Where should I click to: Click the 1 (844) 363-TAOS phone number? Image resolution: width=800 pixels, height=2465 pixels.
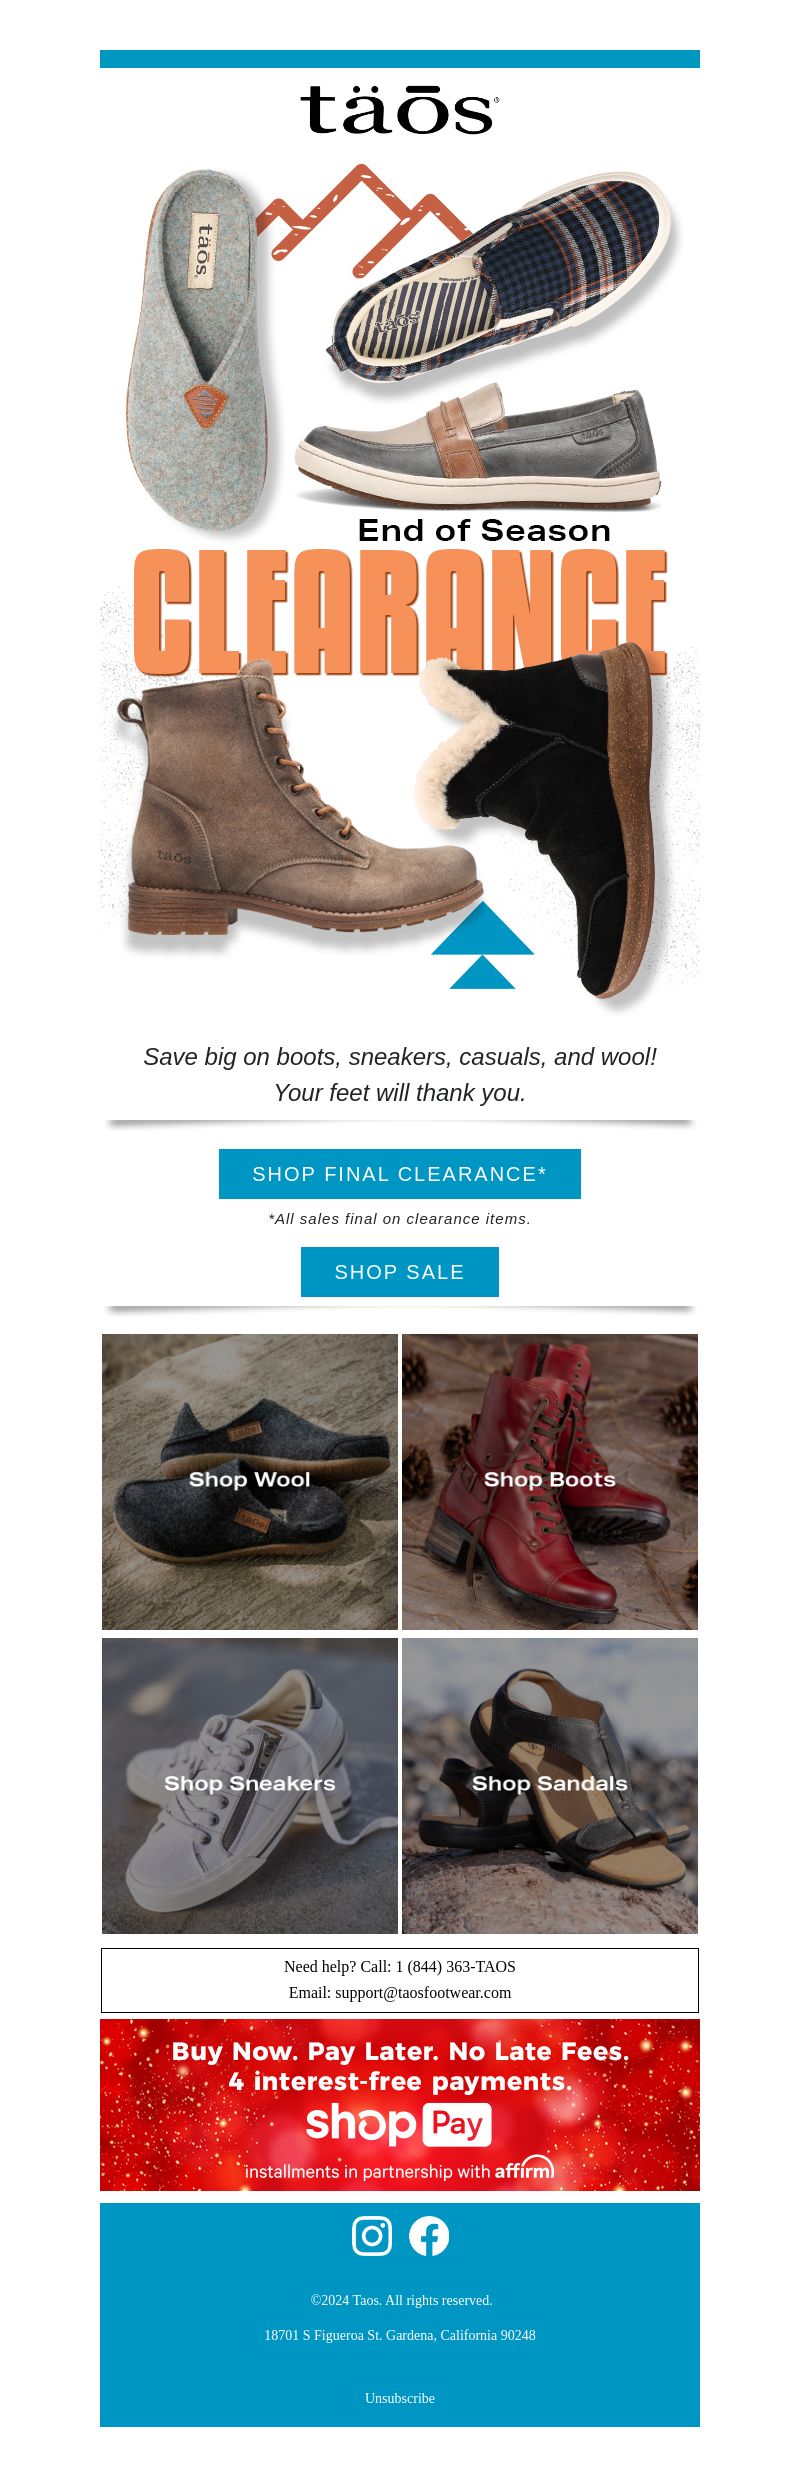click(x=456, y=1966)
